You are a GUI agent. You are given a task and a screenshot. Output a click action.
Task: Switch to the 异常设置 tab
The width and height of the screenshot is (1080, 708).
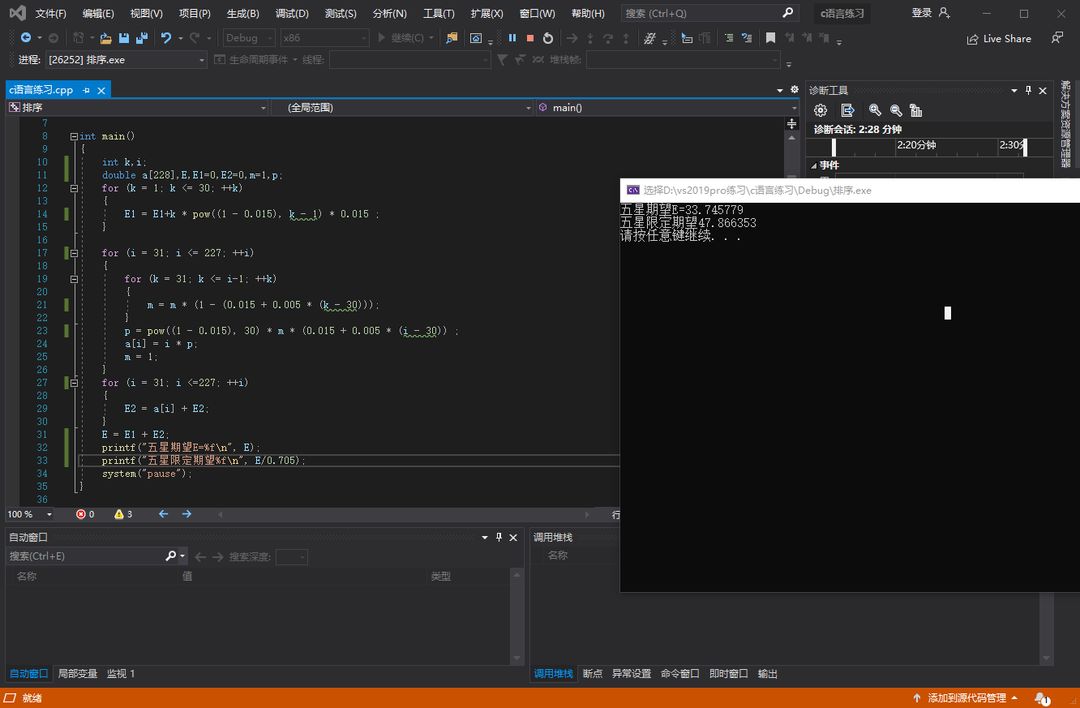(632, 674)
